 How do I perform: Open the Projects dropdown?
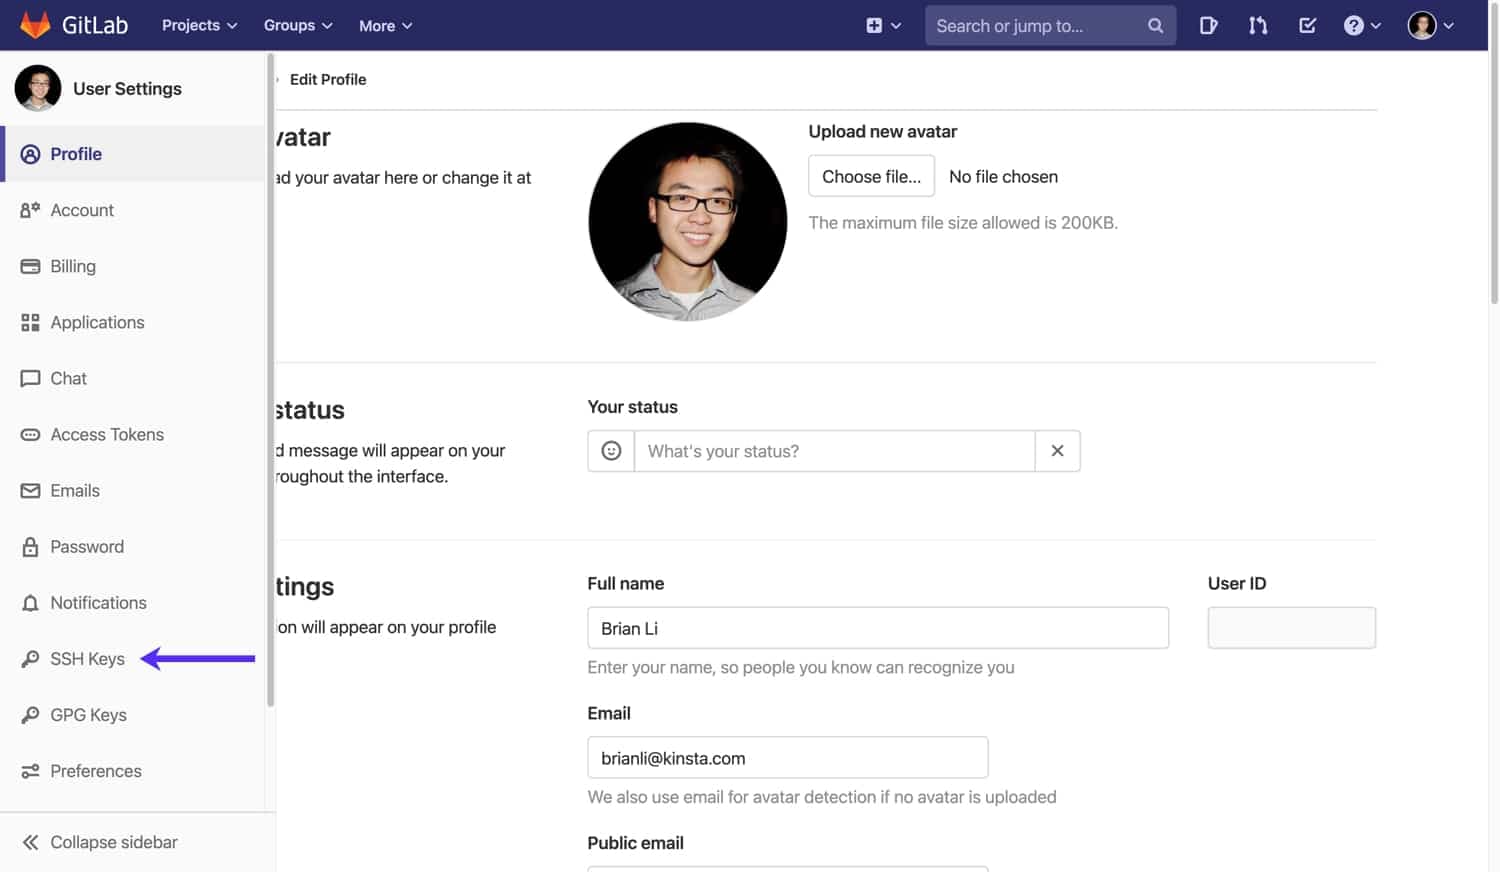[198, 25]
